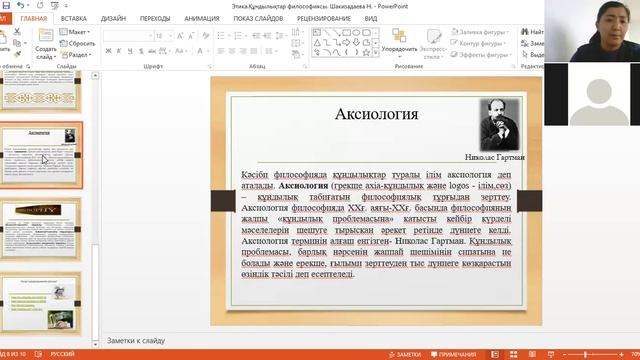Toggle text shadow (S) formatting
The image size is (640, 360).
pos(141,51)
